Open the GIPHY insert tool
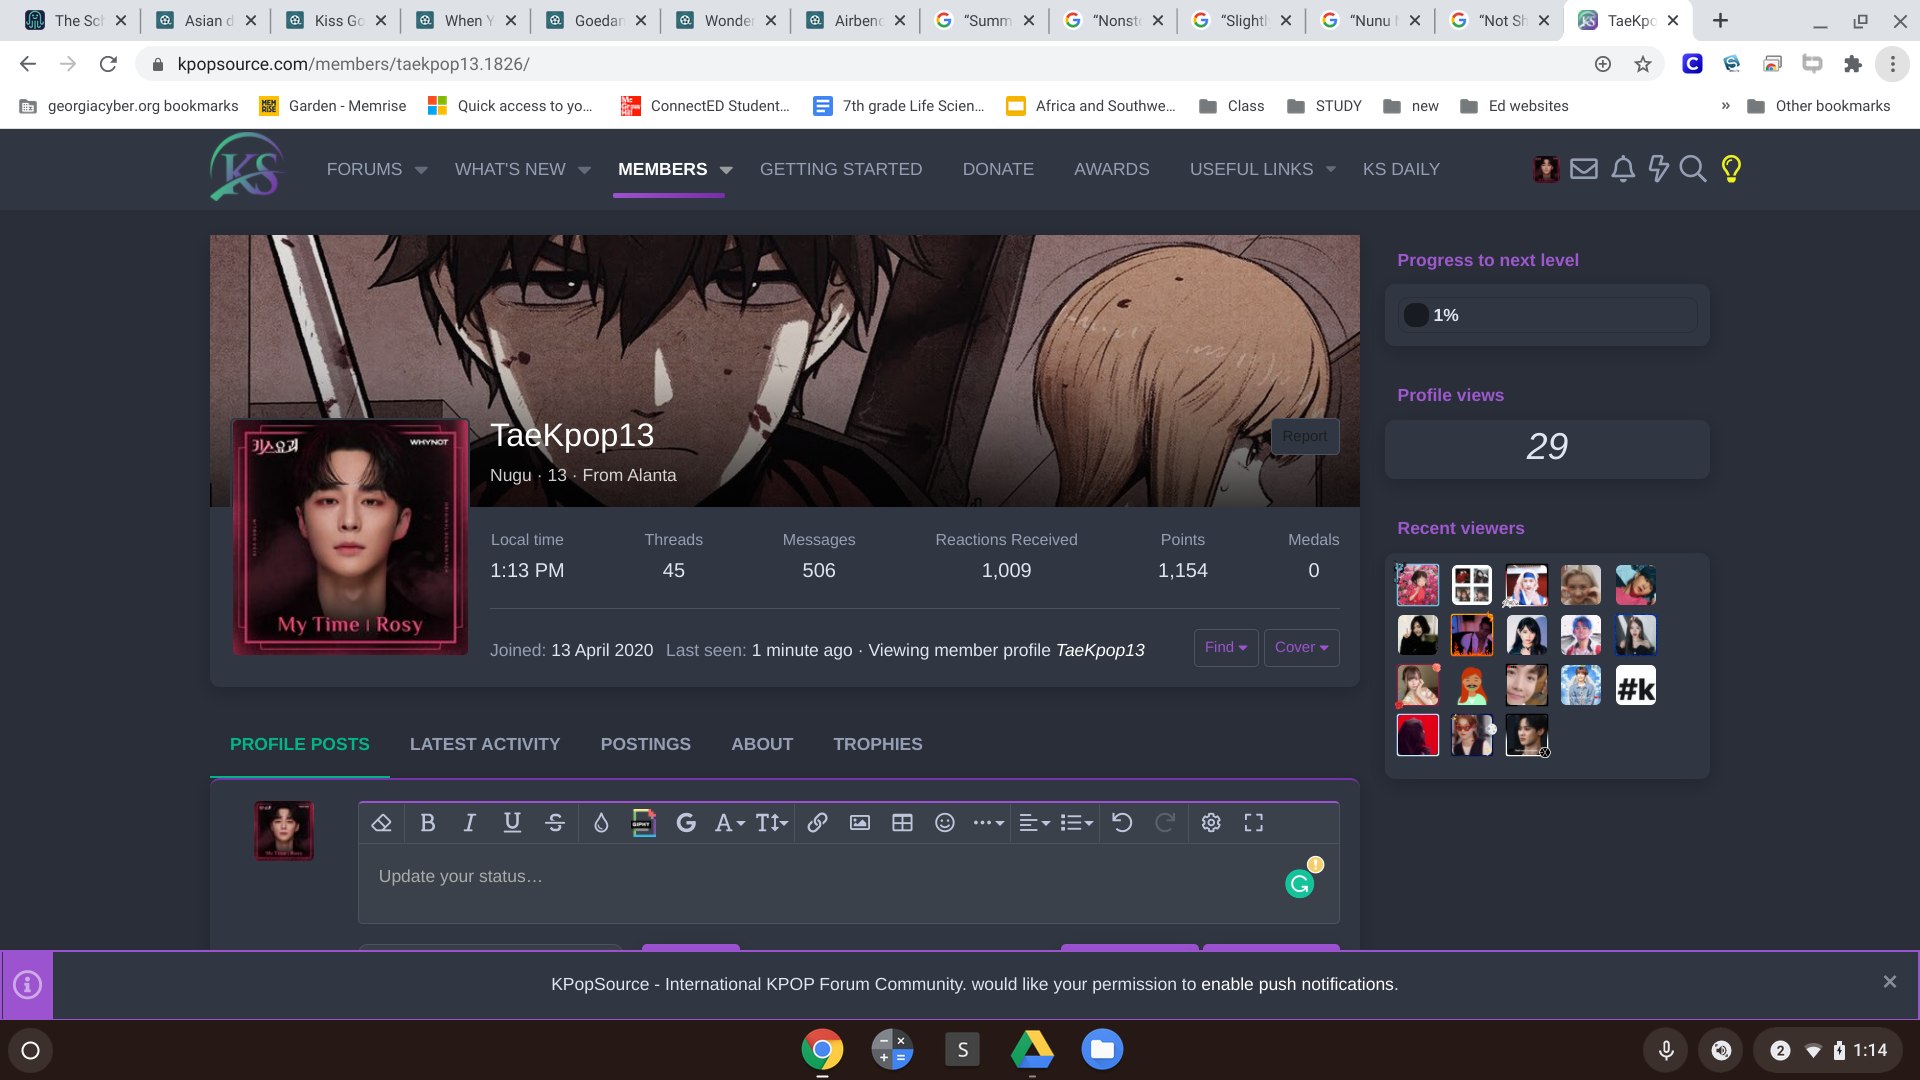The height and width of the screenshot is (1080, 1920). click(643, 823)
